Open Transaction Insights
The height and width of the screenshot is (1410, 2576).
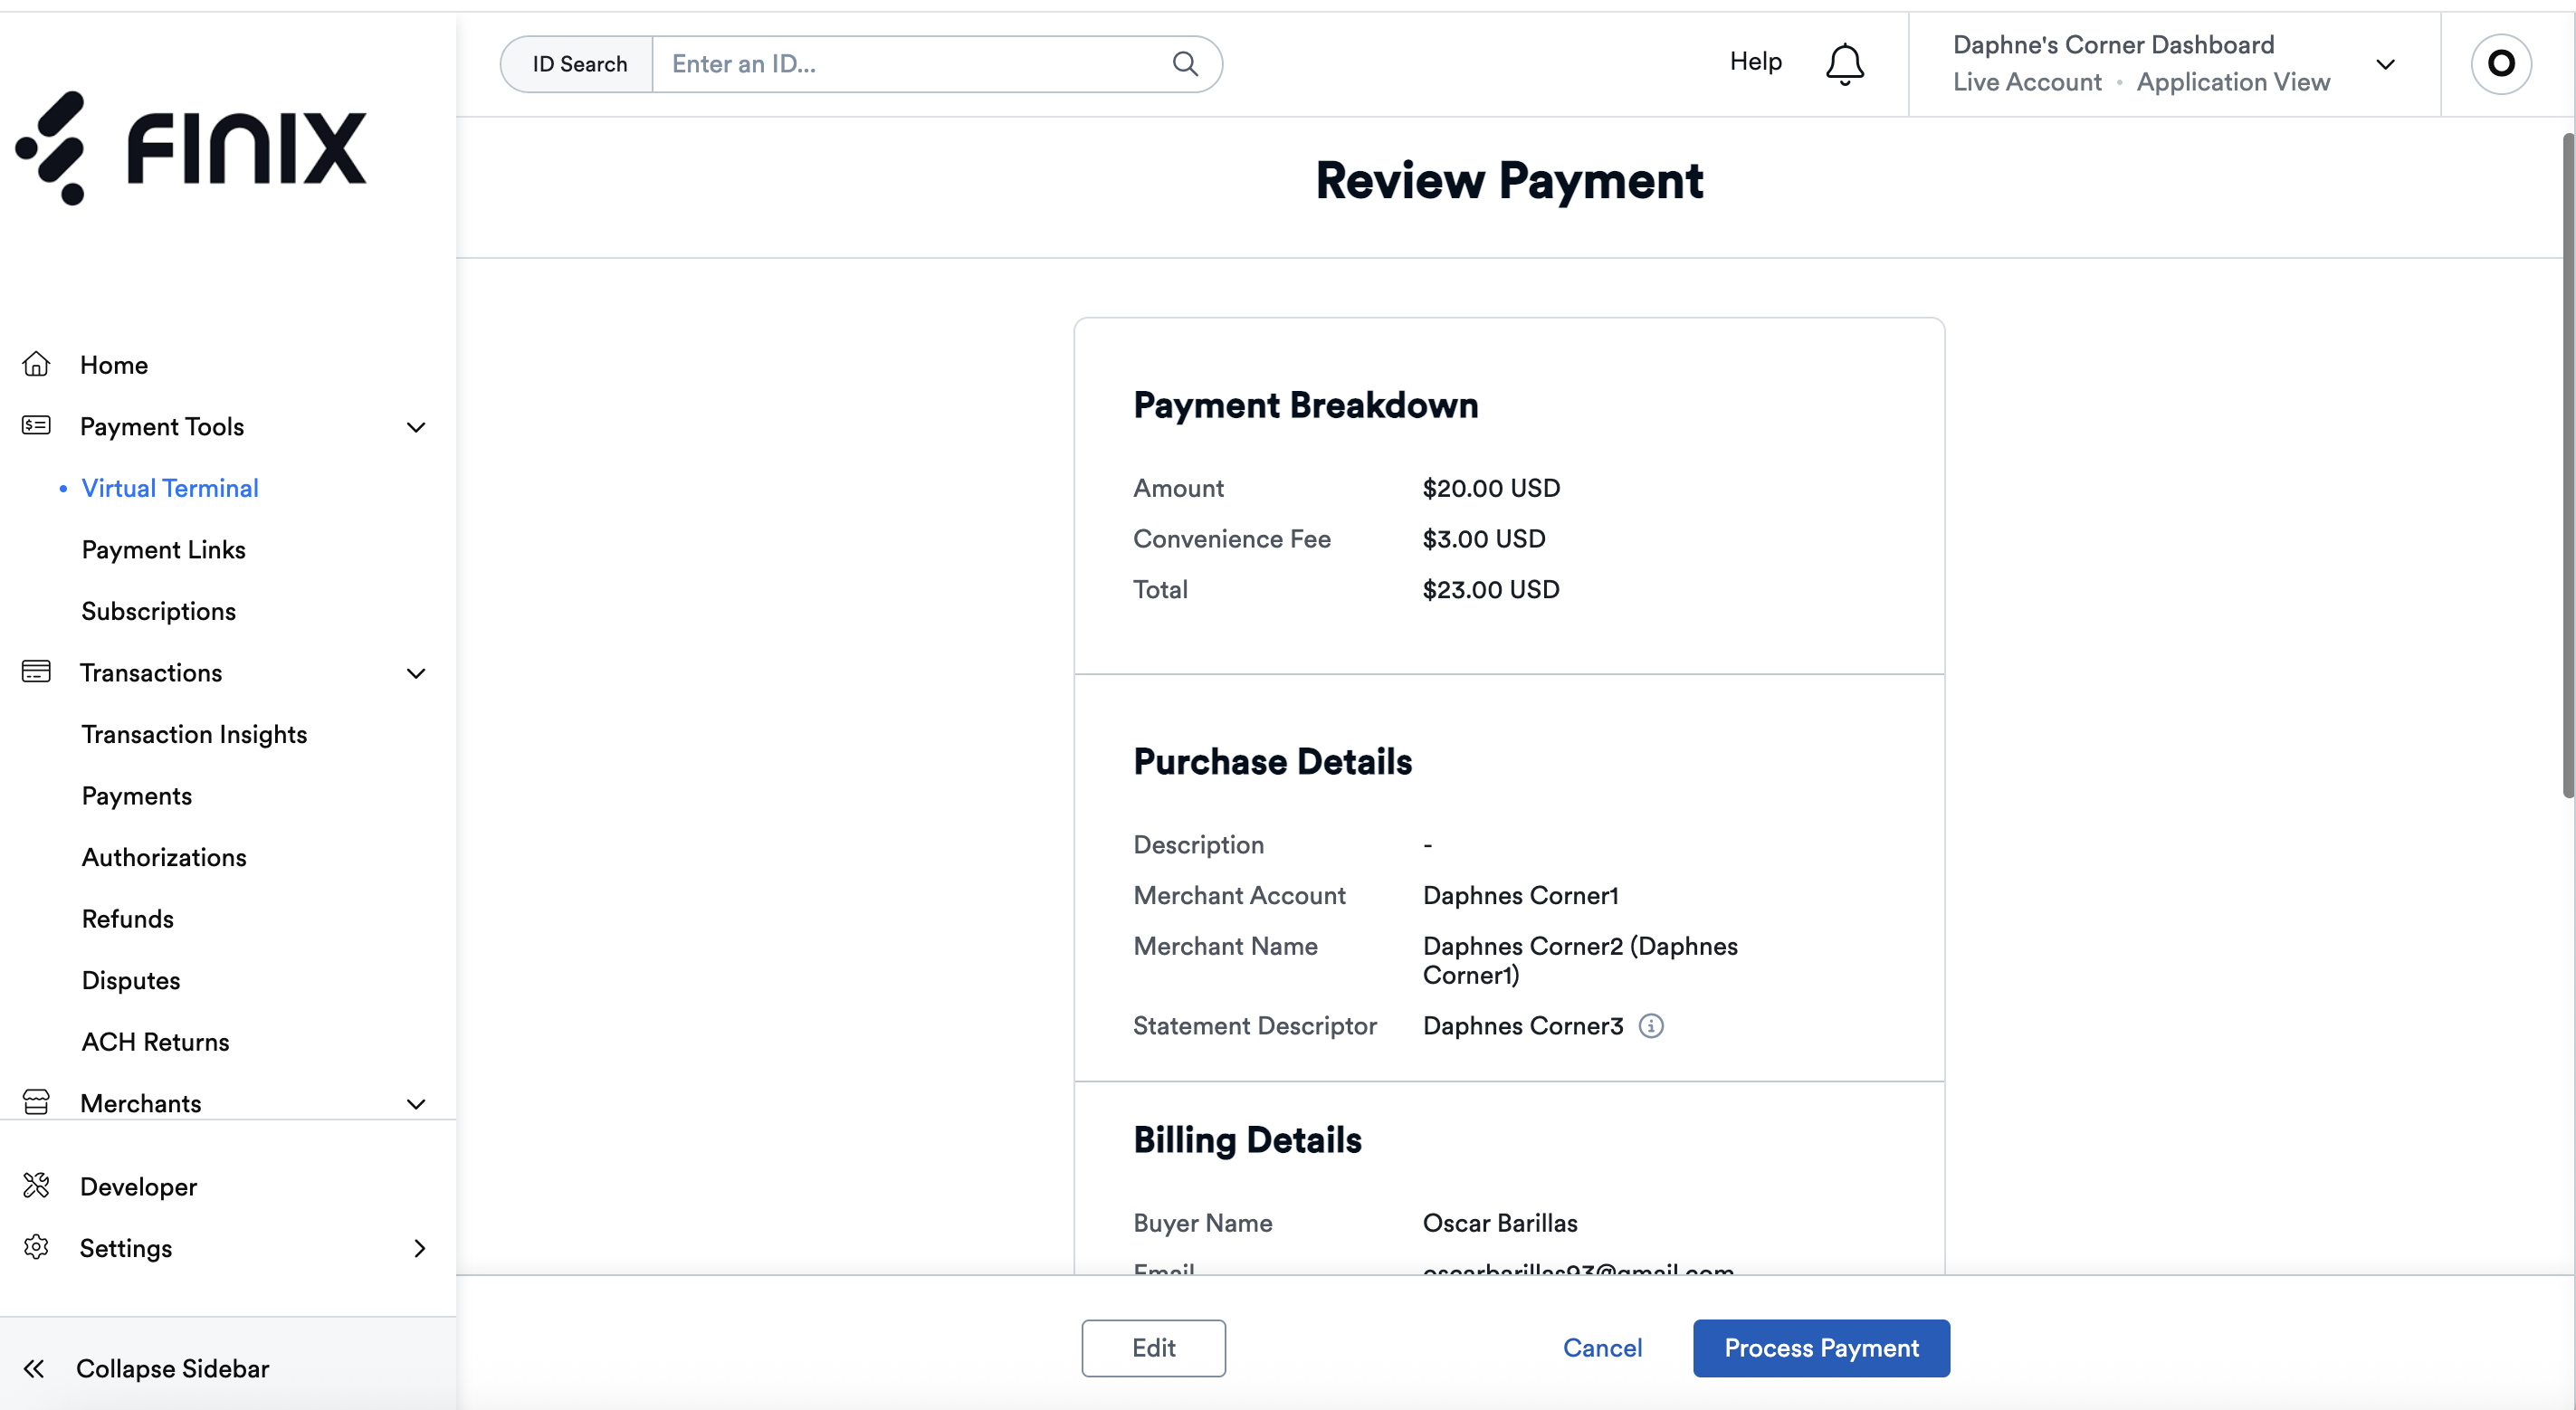[x=195, y=734]
